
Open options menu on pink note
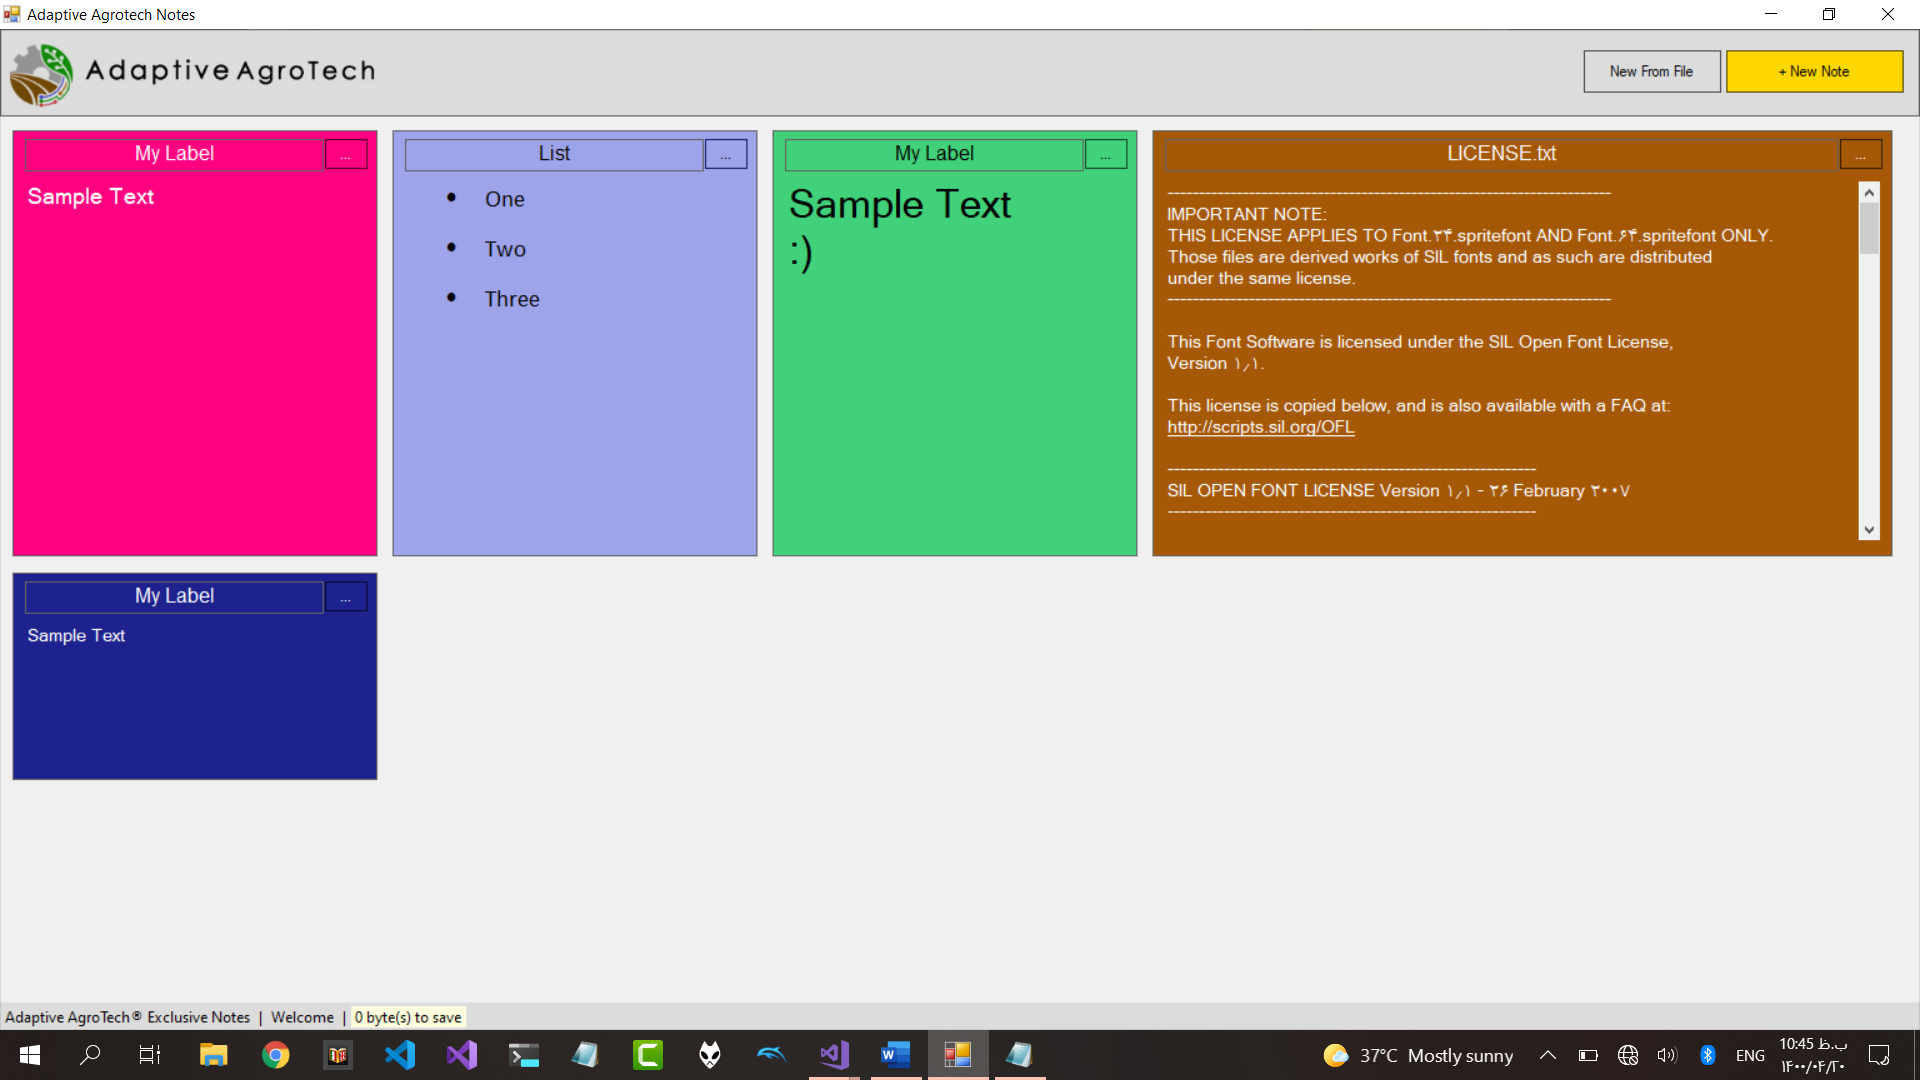(x=346, y=155)
